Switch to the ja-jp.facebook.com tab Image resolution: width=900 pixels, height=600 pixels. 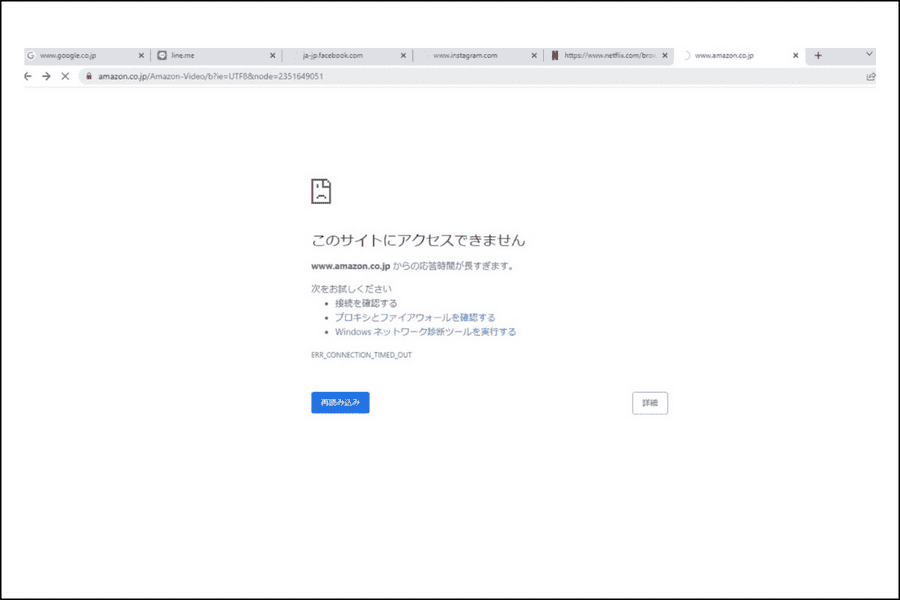coord(348,56)
